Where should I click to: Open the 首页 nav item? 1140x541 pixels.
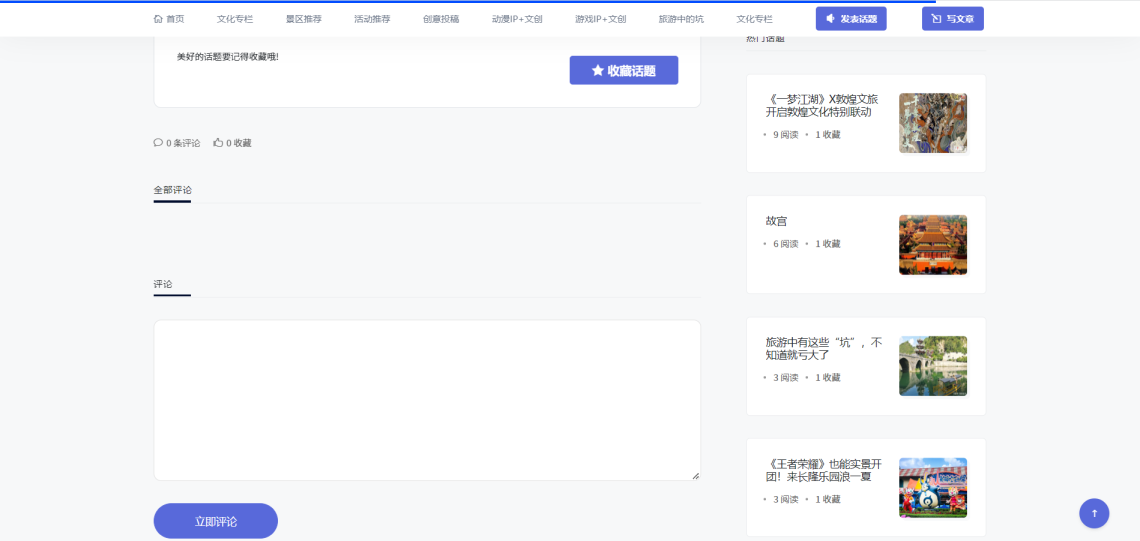pyautogui.click(x=169, y=19)
